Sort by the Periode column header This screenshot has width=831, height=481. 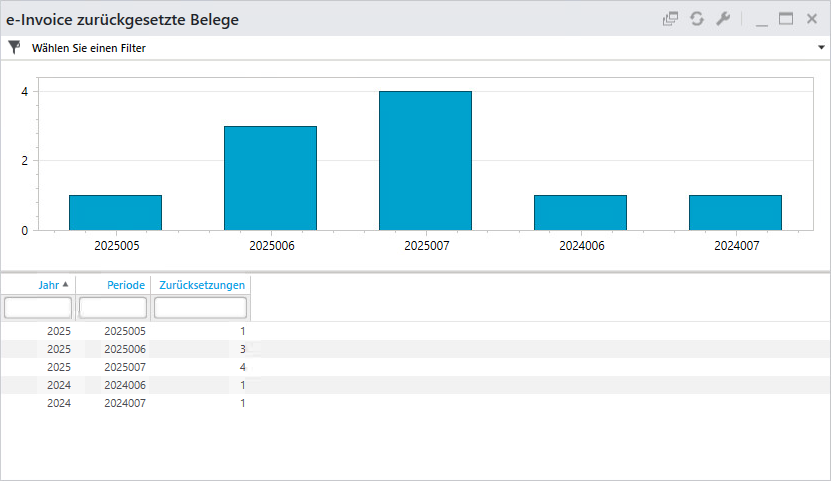[126, 285]
